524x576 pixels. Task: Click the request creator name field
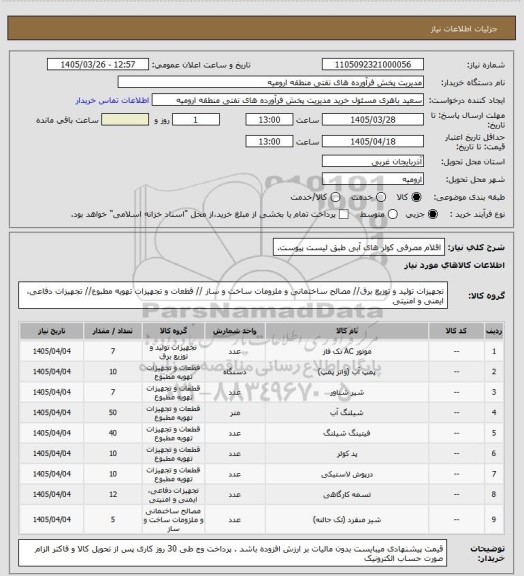click(x=288, y=100)
